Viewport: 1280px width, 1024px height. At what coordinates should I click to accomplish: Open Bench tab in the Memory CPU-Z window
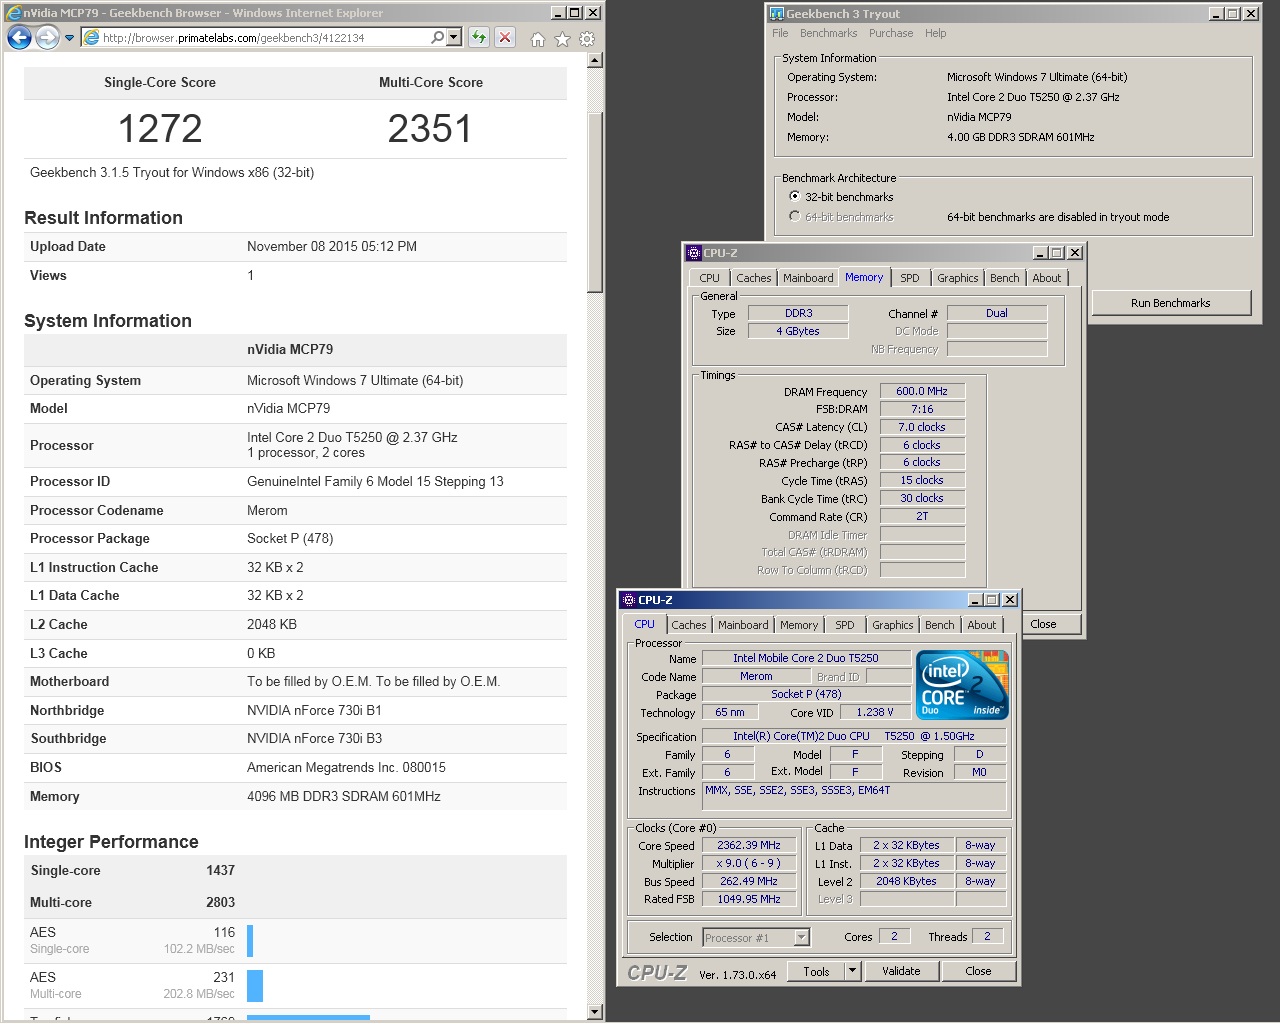pos(1005,278)
